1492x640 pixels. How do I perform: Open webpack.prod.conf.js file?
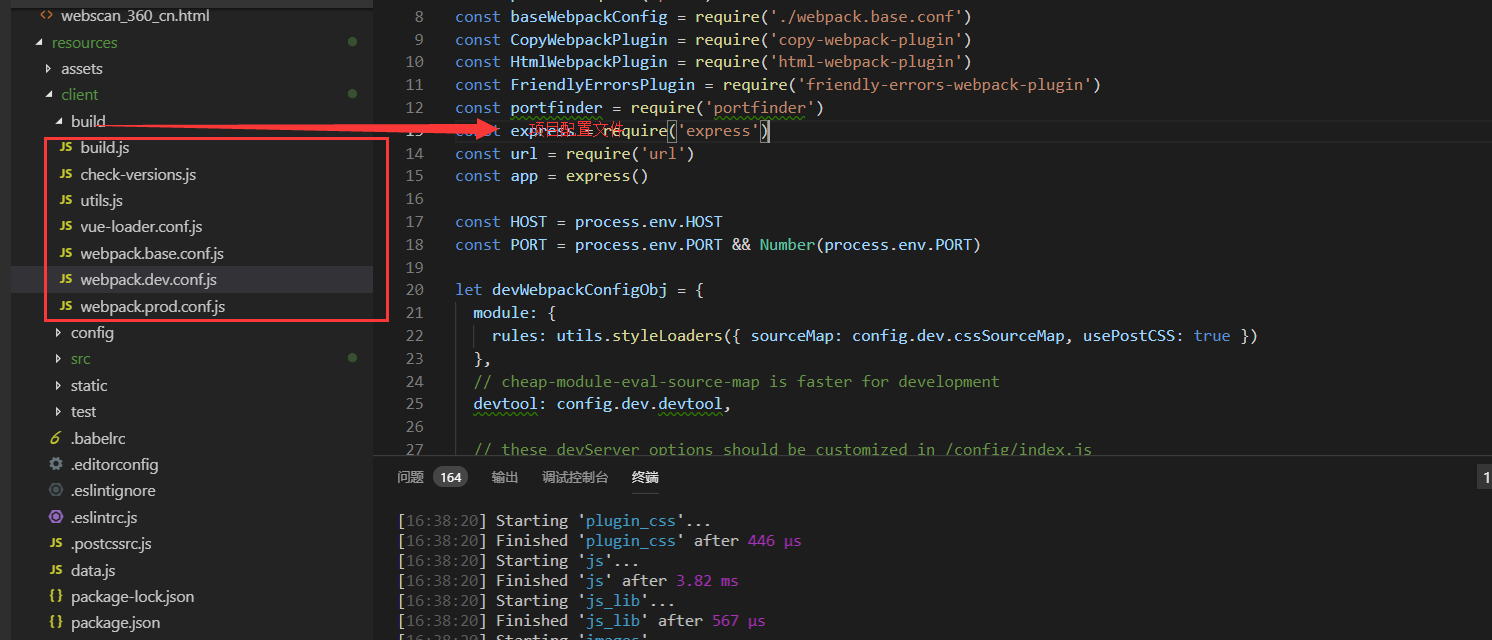153,306
